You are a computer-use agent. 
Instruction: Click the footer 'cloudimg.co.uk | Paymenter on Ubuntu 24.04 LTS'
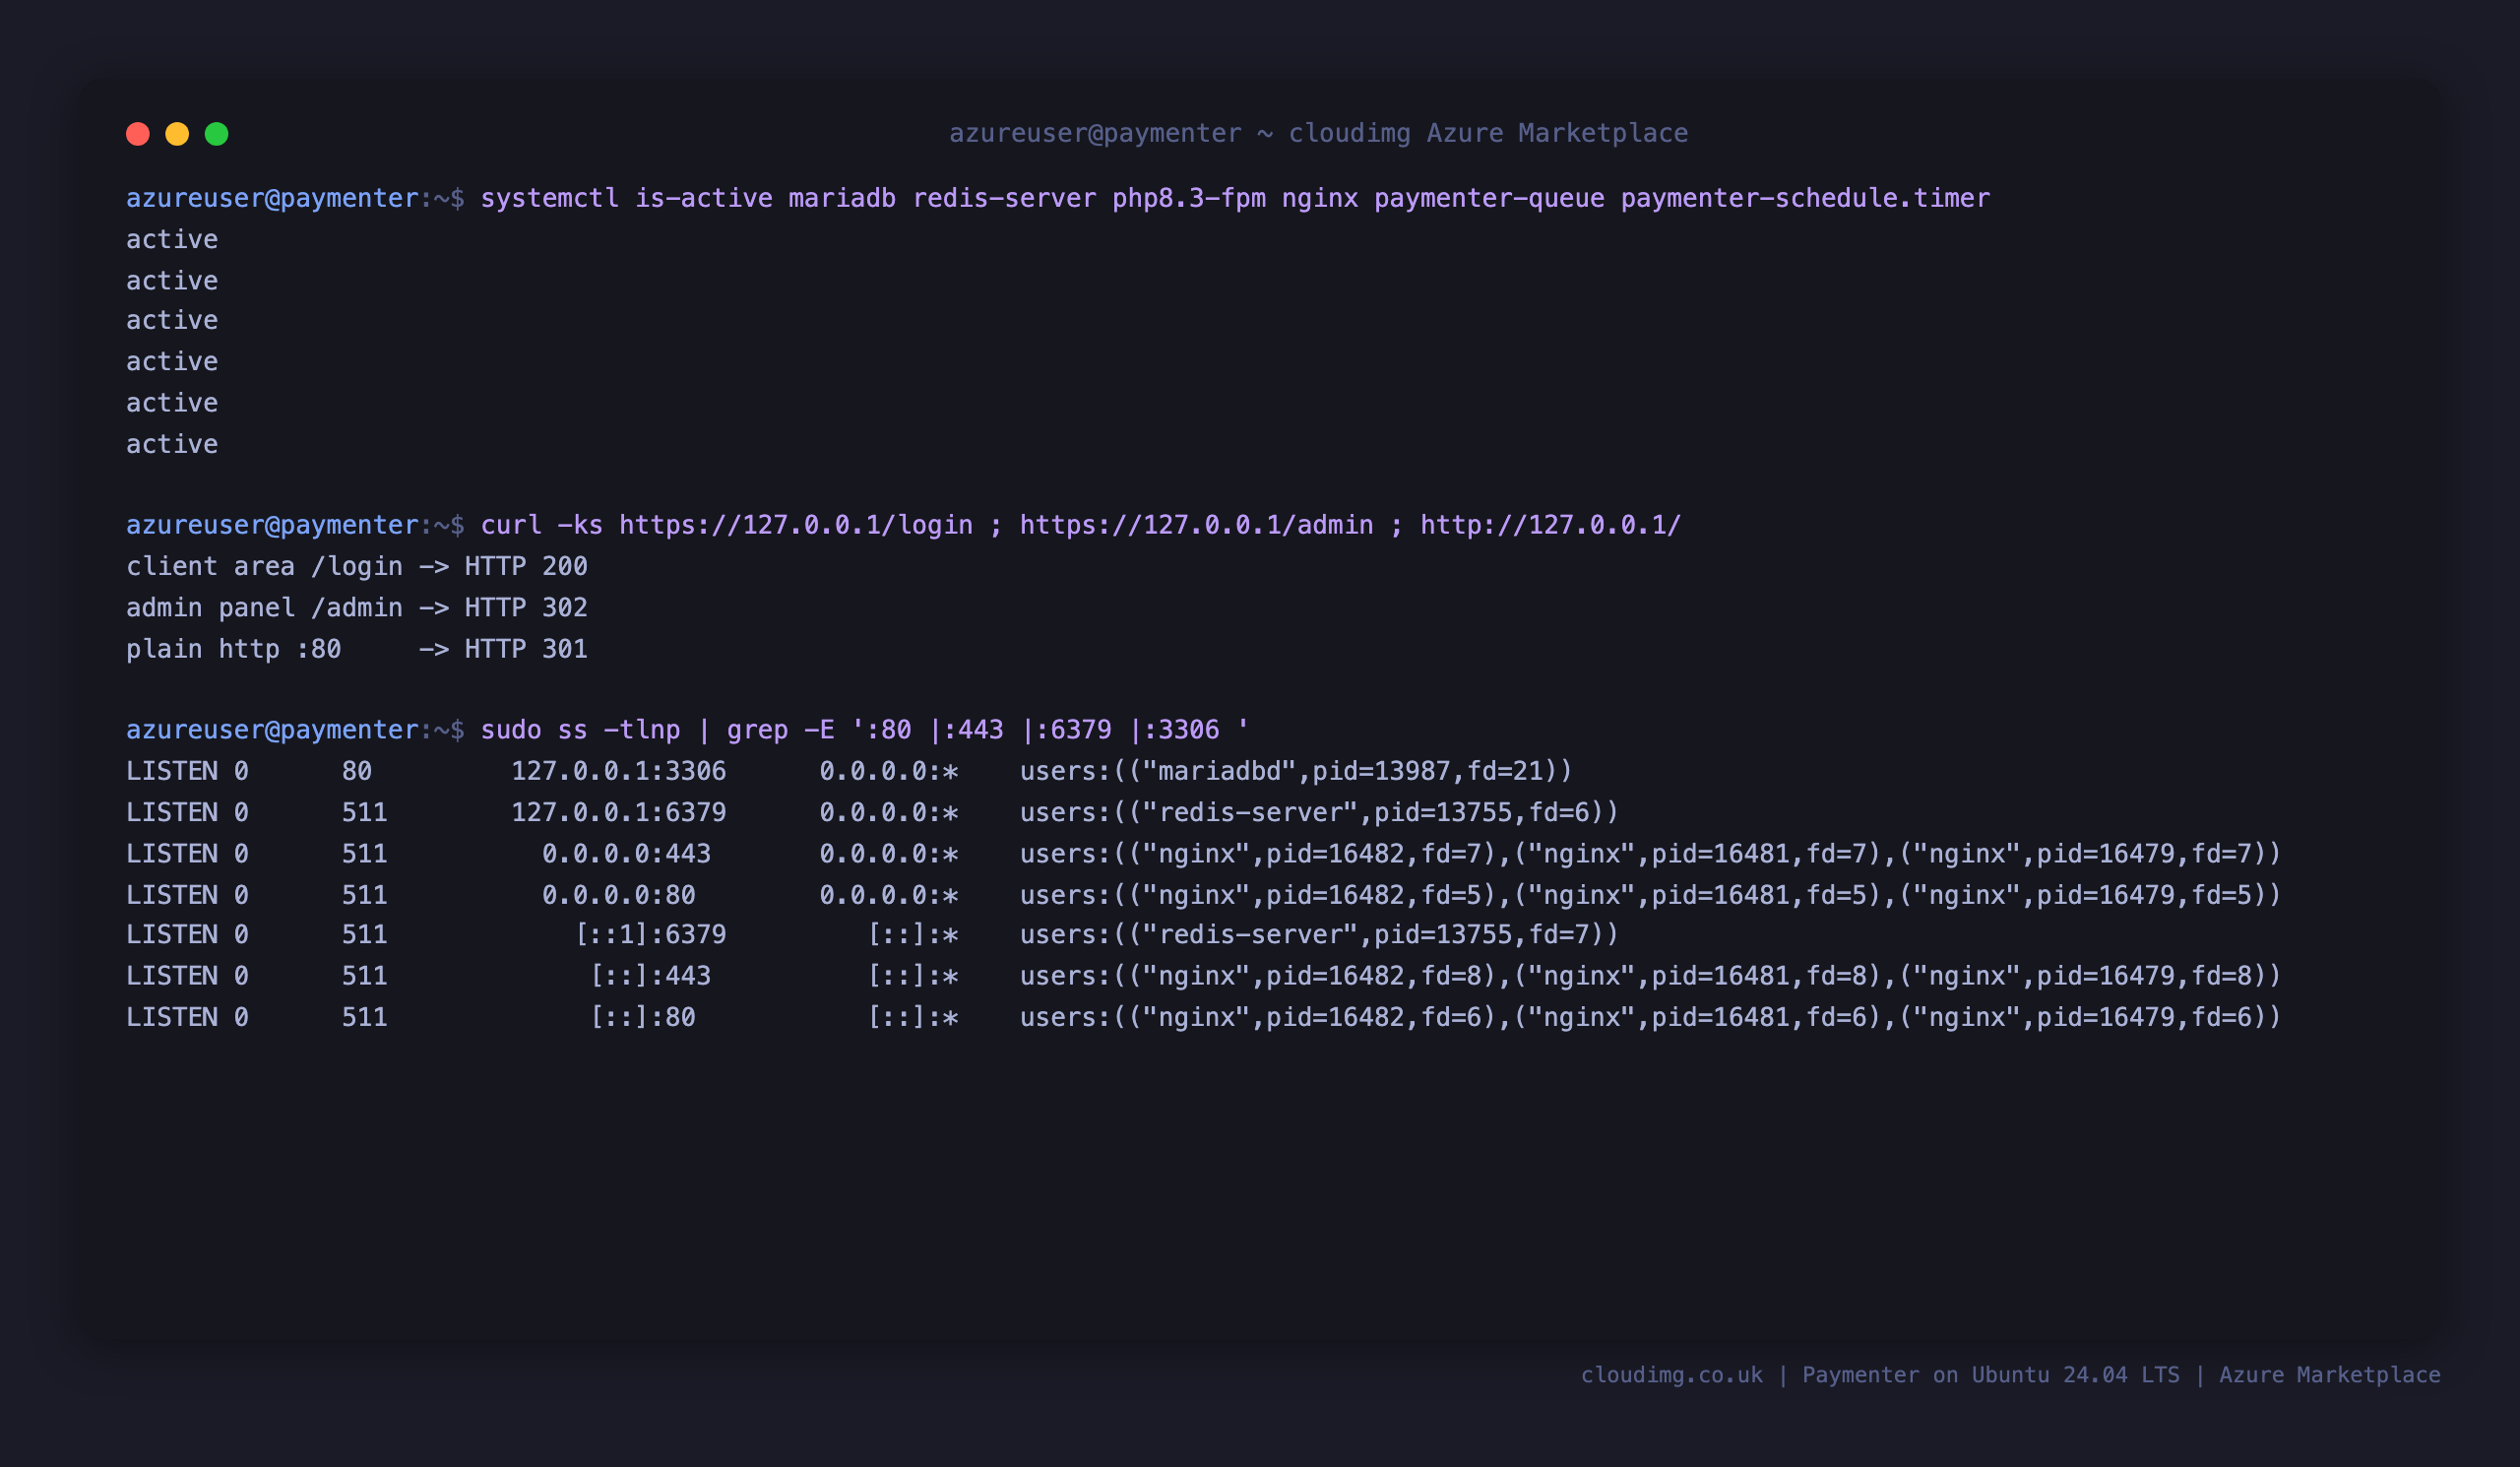point(1880,1375)
